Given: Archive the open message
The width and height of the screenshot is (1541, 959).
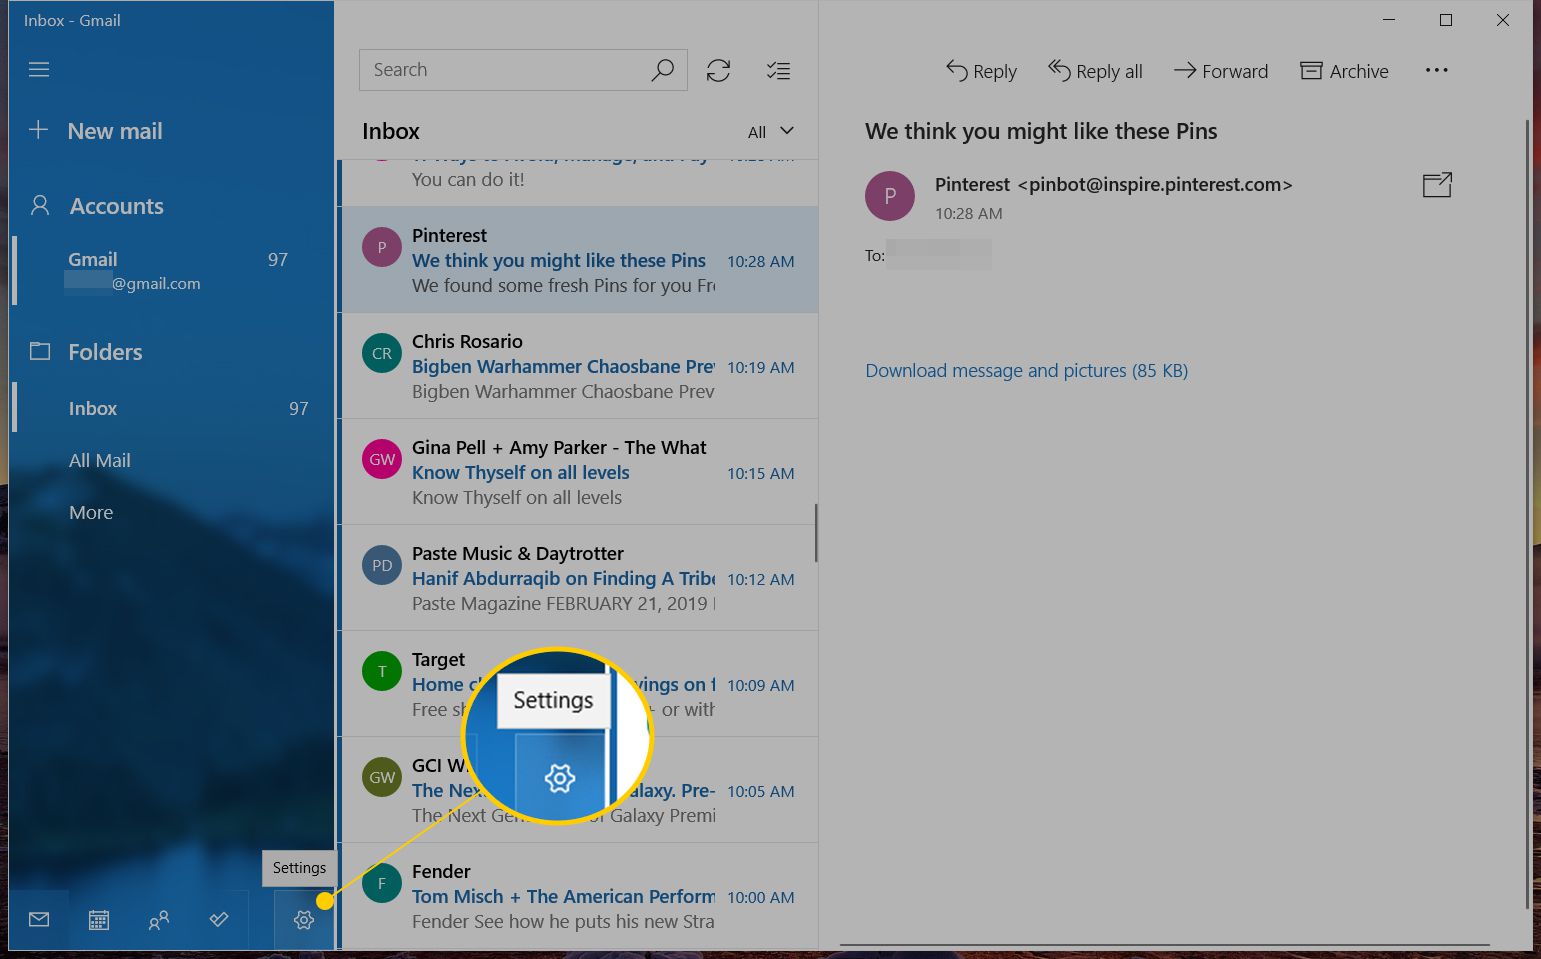Looking at the screenshot, I should [1344, 71].
